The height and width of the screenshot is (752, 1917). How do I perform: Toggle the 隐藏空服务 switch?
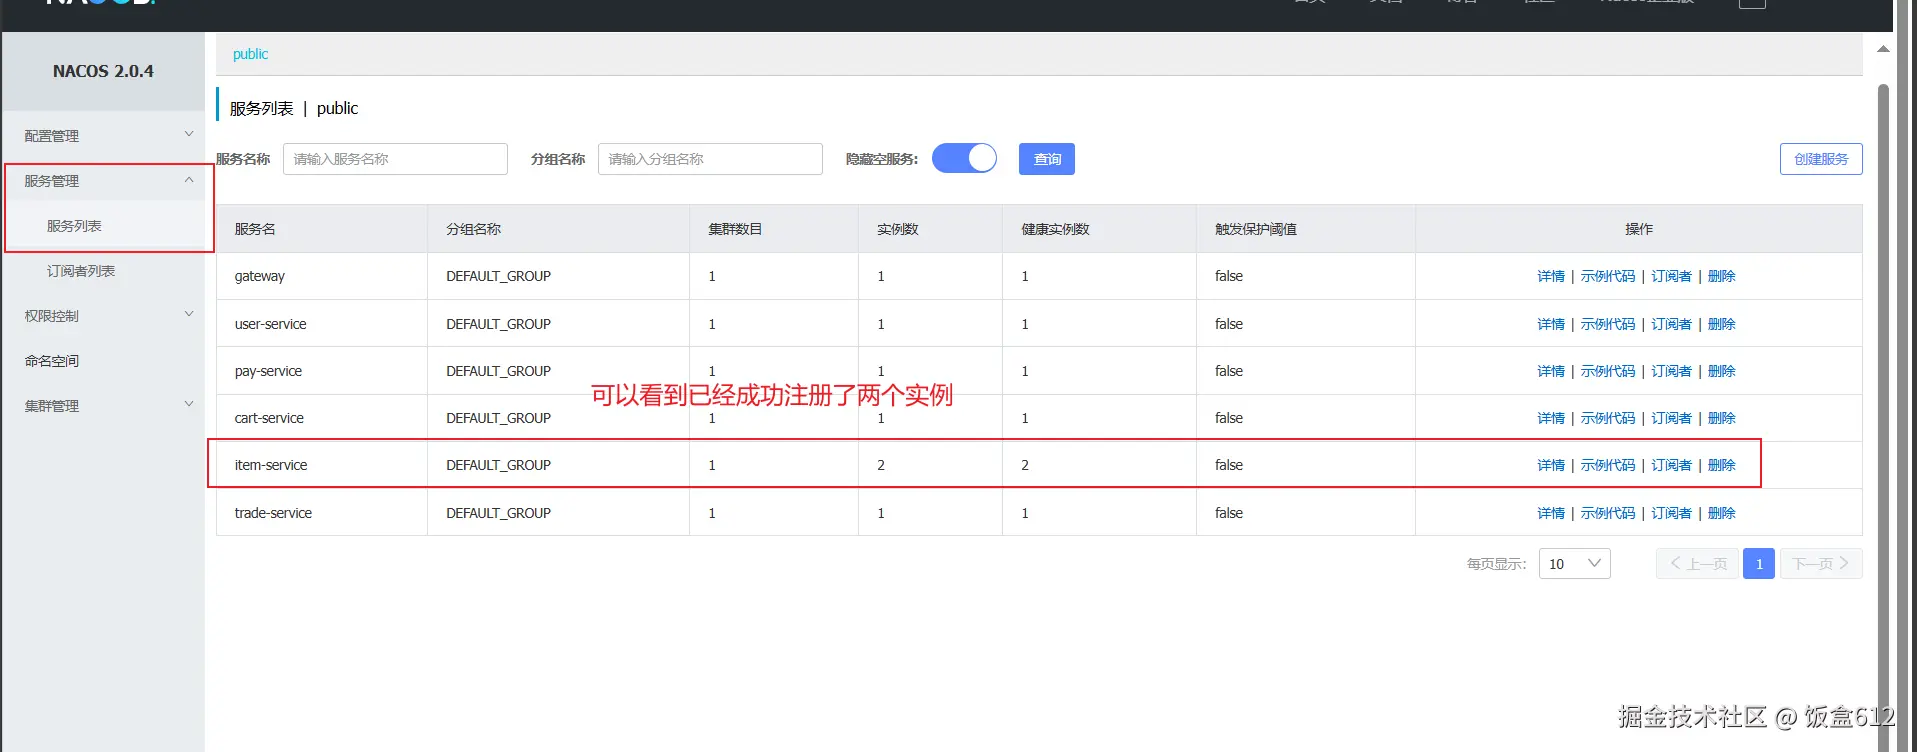coord(964,158)
